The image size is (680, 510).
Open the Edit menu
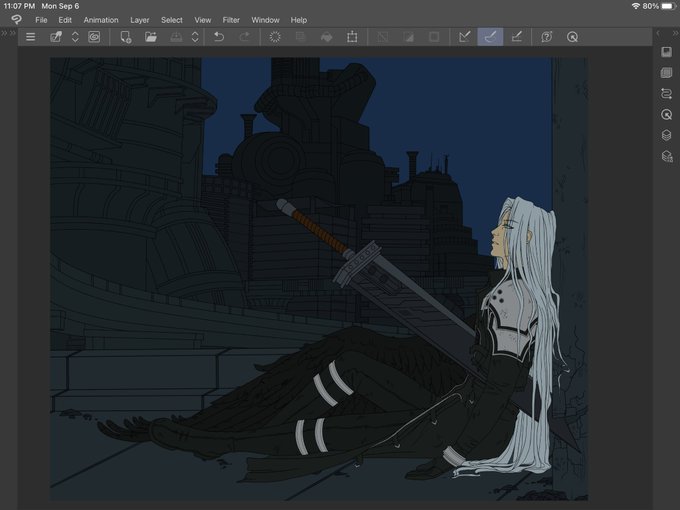coord(65,20)
